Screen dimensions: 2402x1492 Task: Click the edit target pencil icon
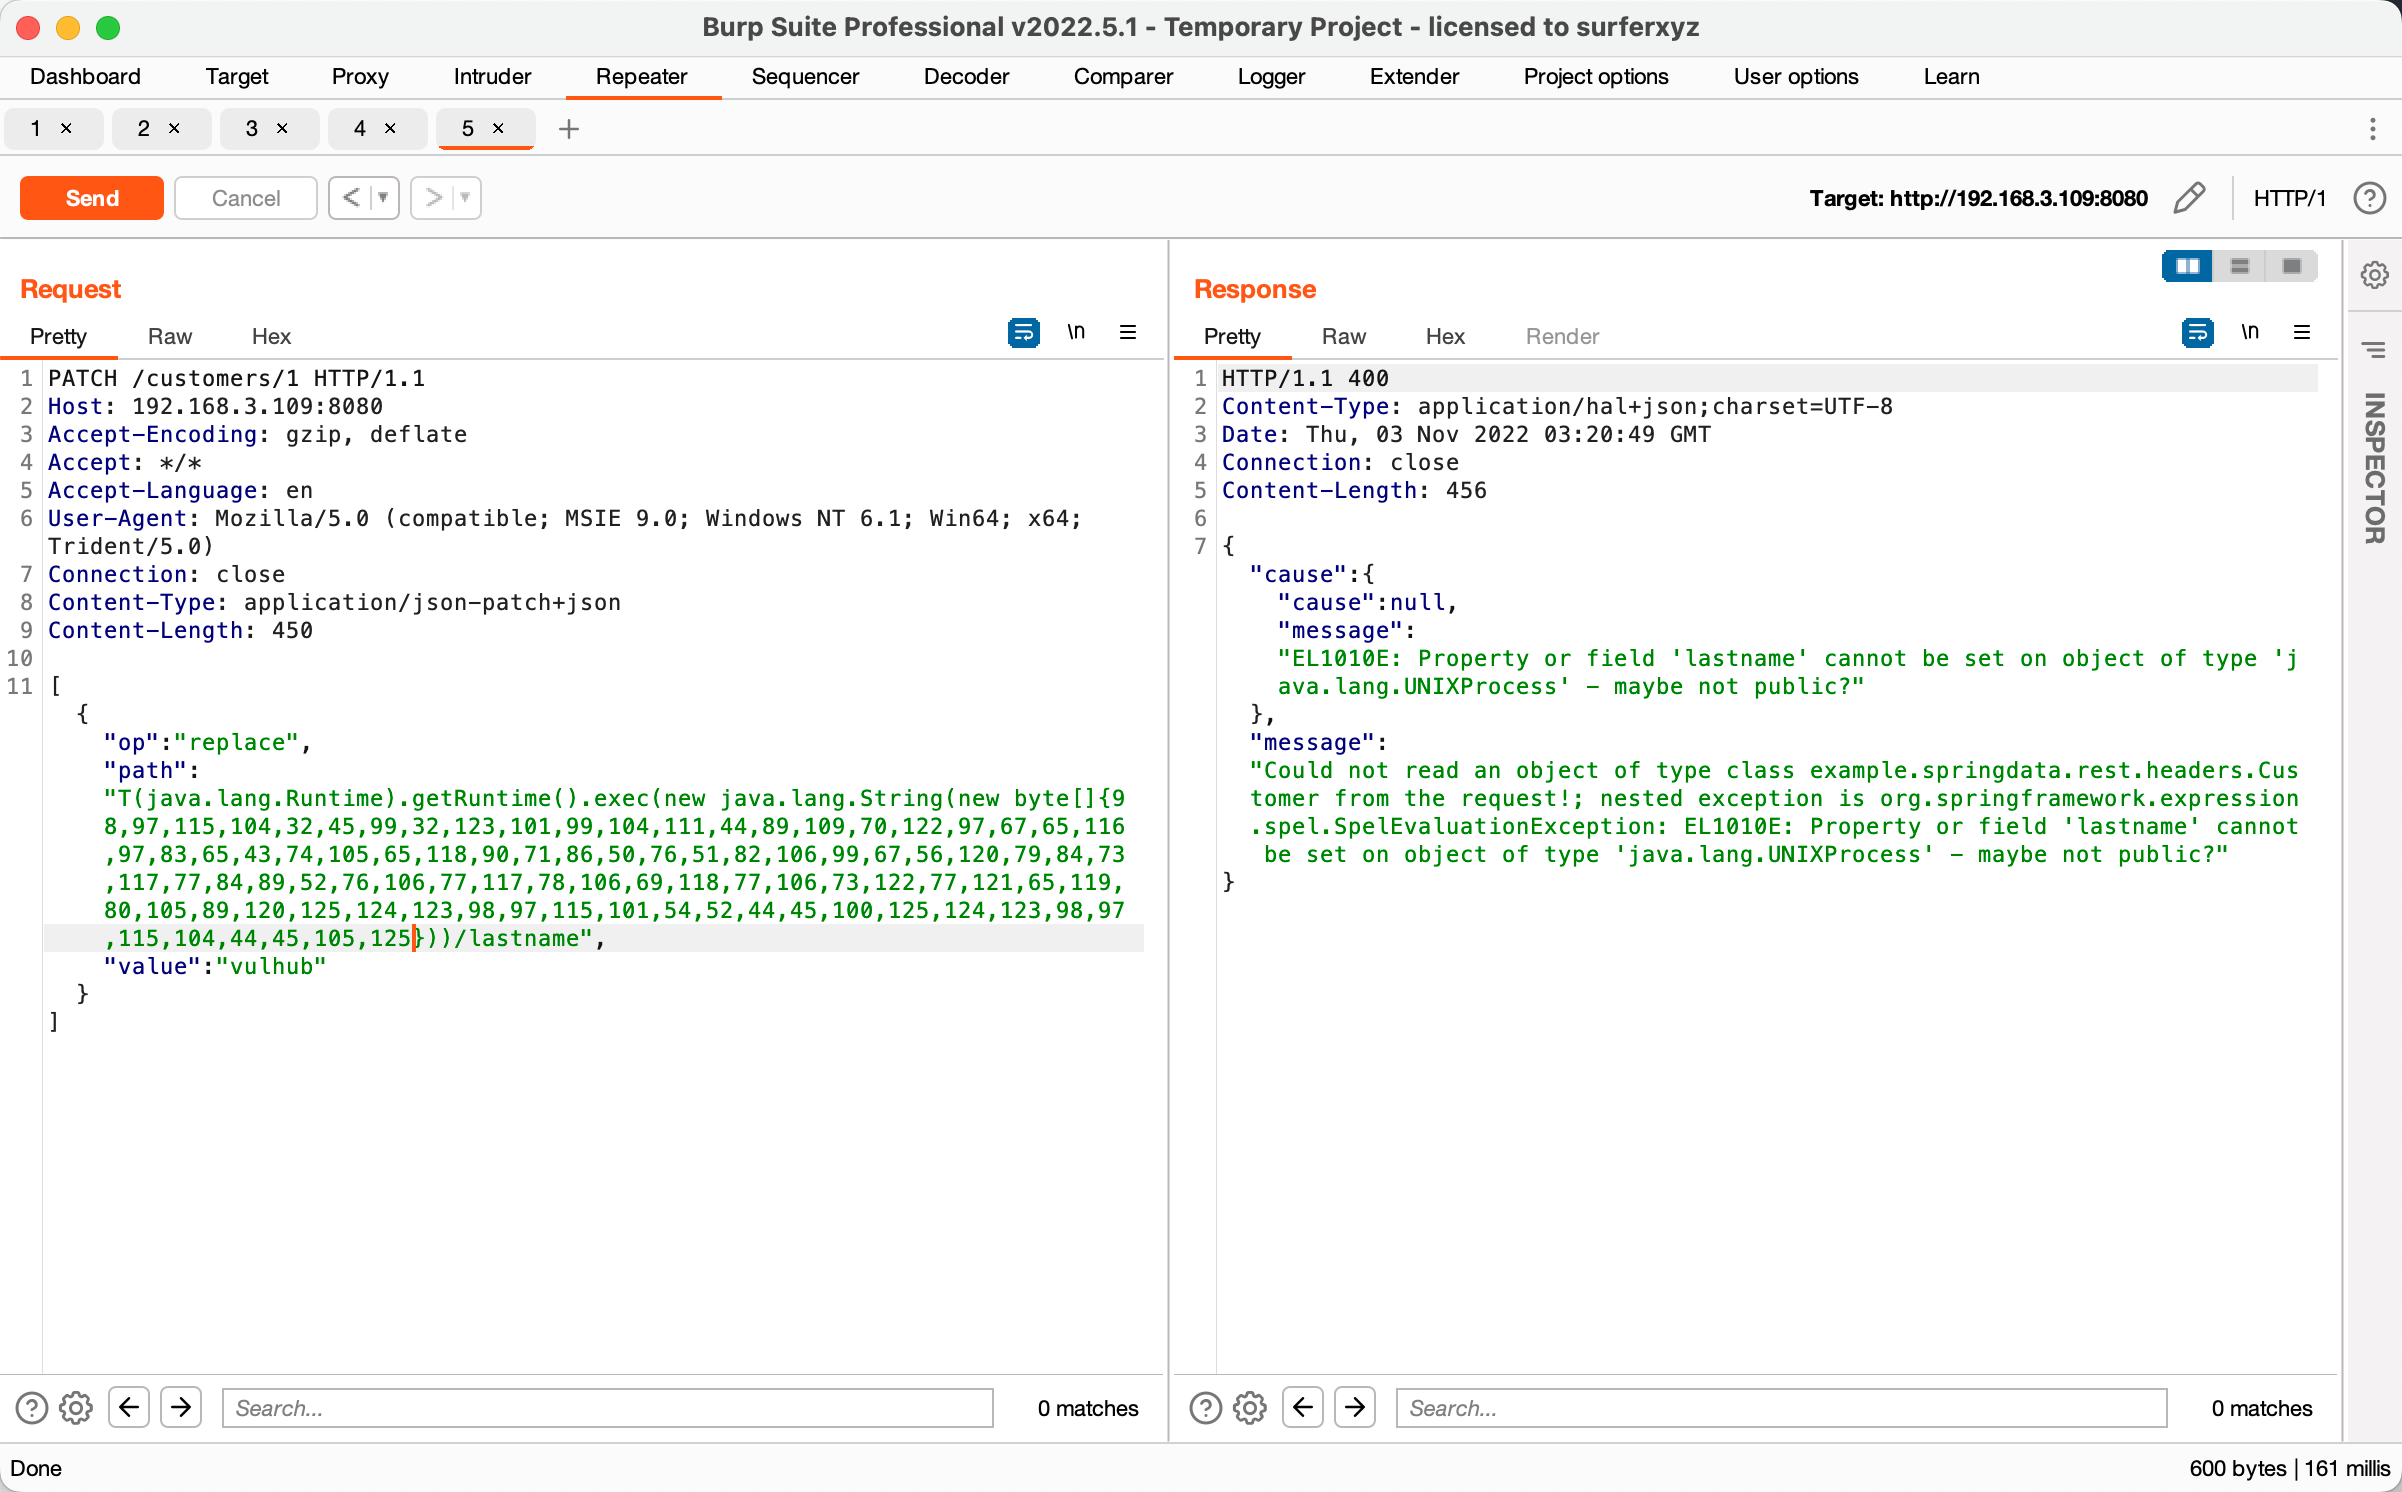tap(2189, 198)
